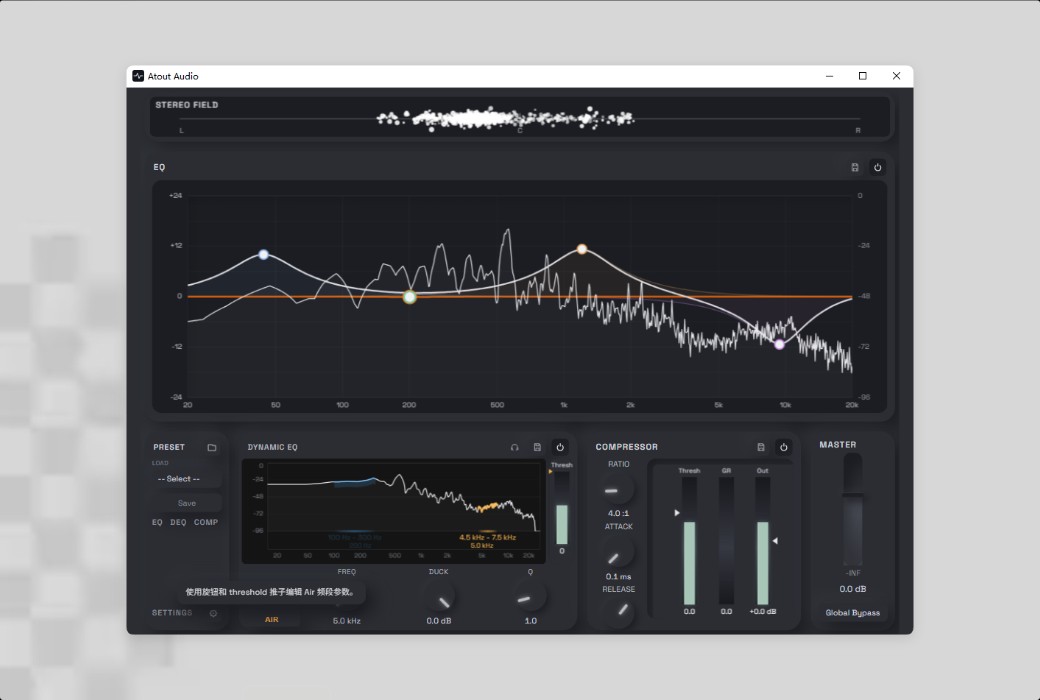The width and height of the screenshot is (1040, 700).
Task: Select the DEQ preset tab
Action: pyautogui.click(x=178, y=522)
